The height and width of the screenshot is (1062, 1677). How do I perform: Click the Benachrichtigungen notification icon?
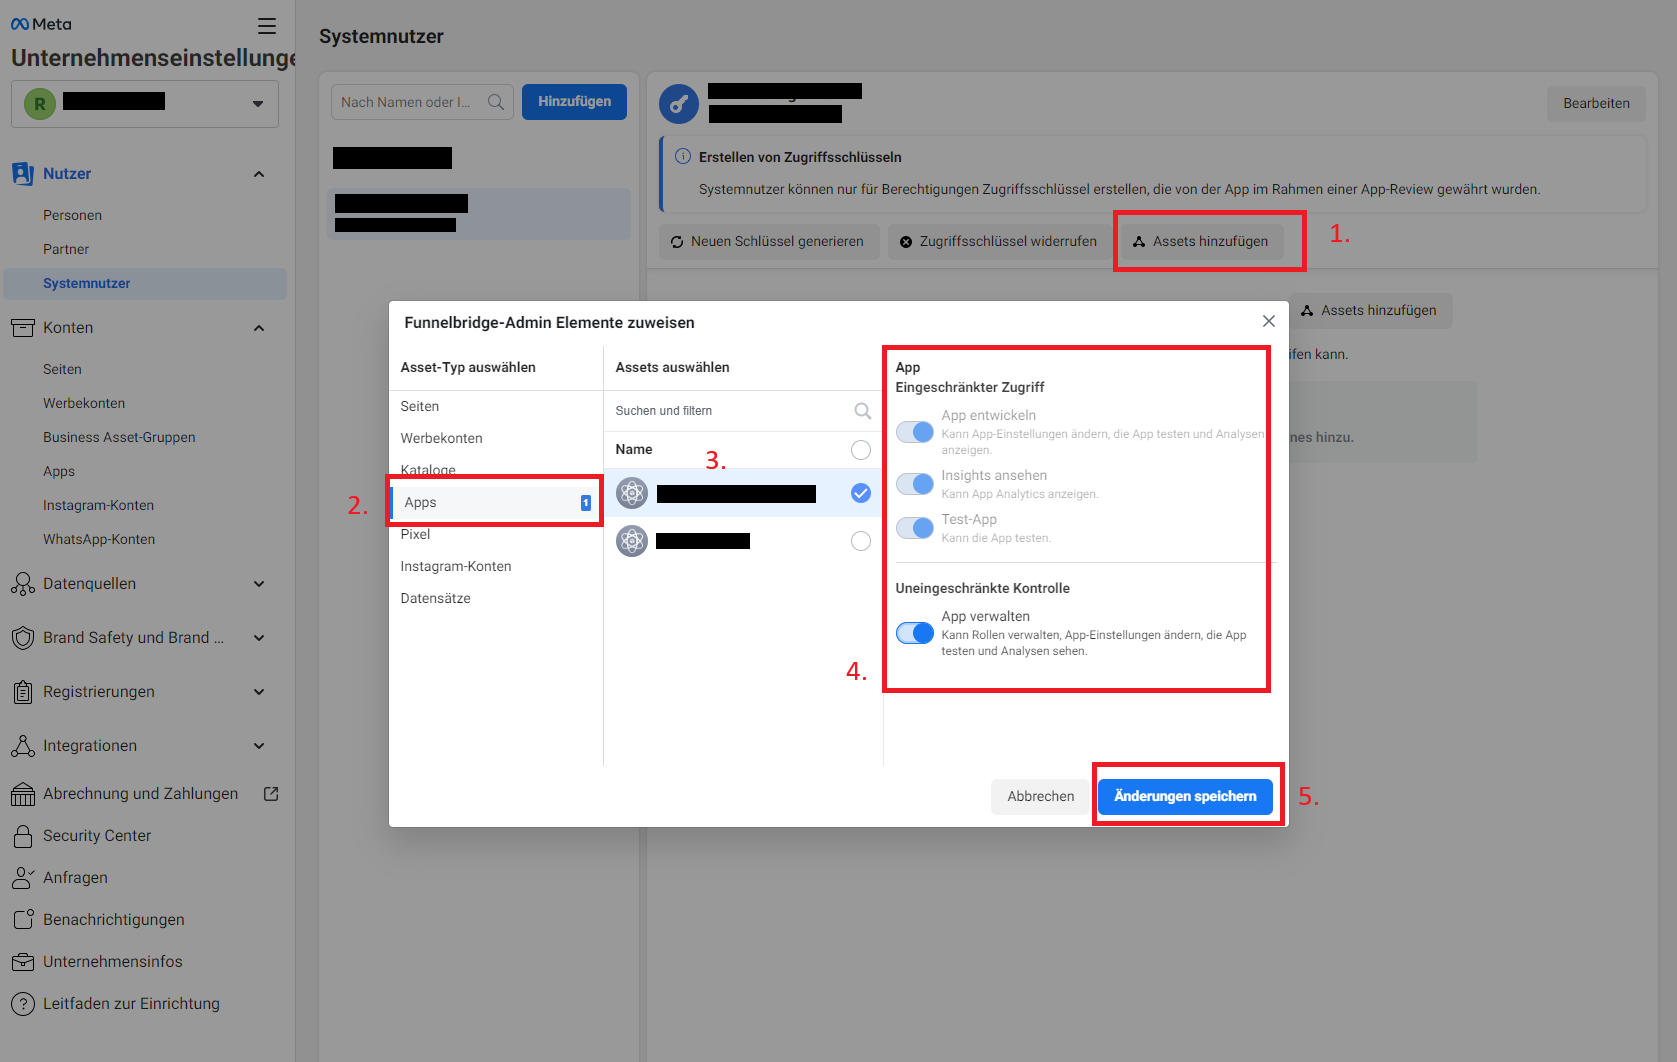(x=23, y=920)
